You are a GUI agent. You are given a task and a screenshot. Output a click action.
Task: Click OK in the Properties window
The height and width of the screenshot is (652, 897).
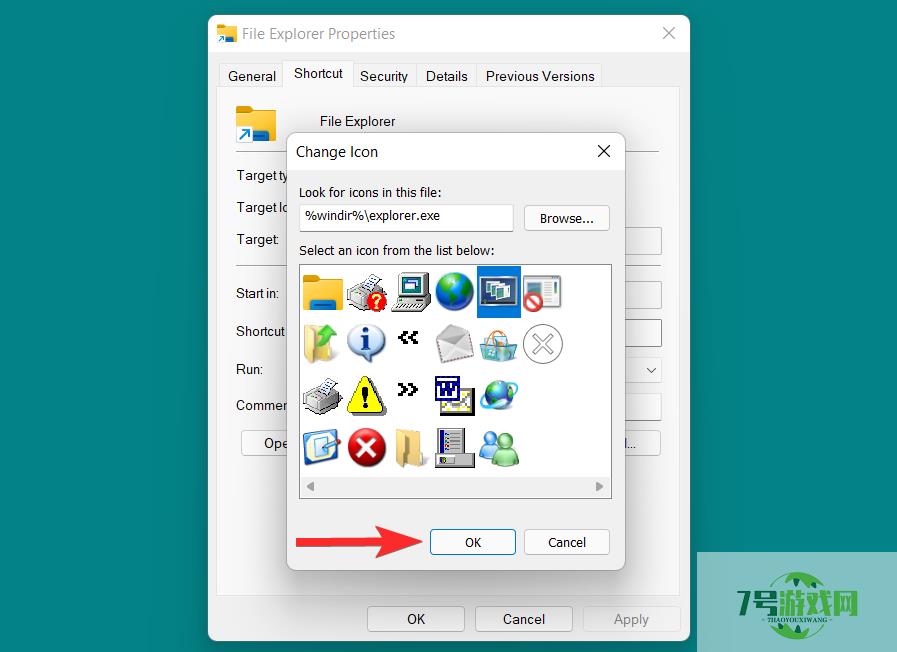(x=416, y=619)
